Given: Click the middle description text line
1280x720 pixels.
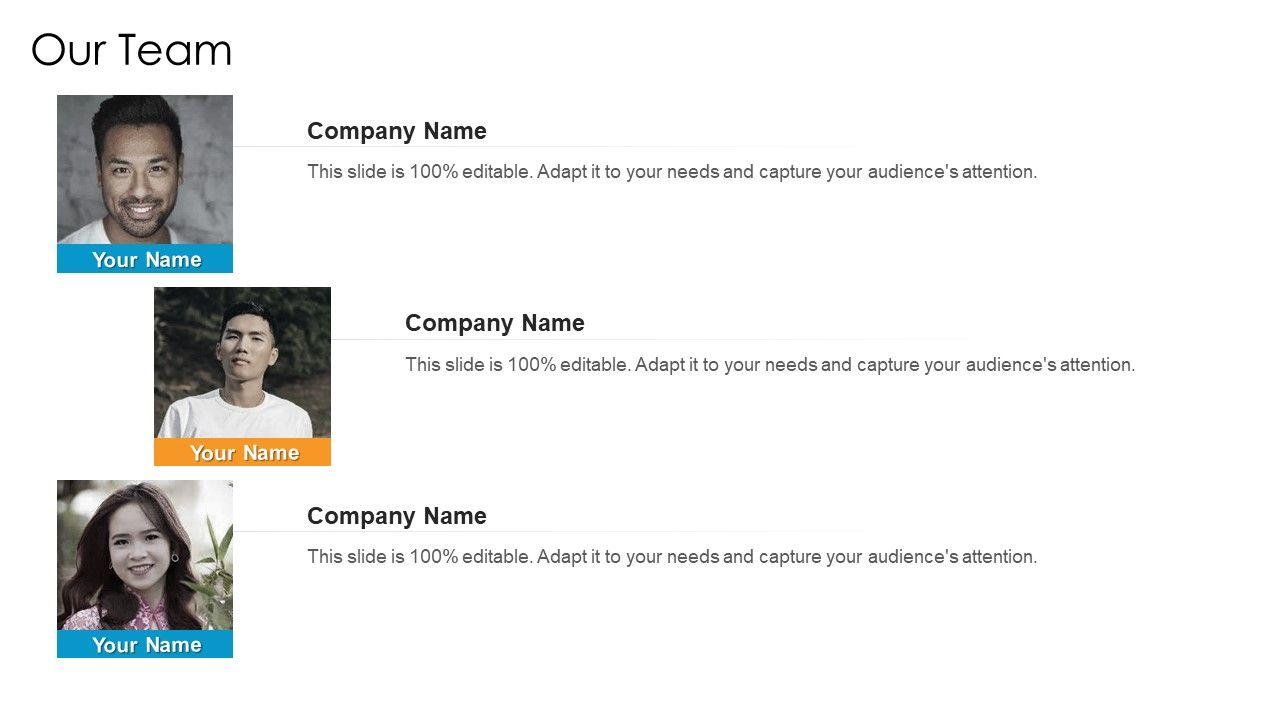Looking at the screenshot, I should click(x=770, y=365).
